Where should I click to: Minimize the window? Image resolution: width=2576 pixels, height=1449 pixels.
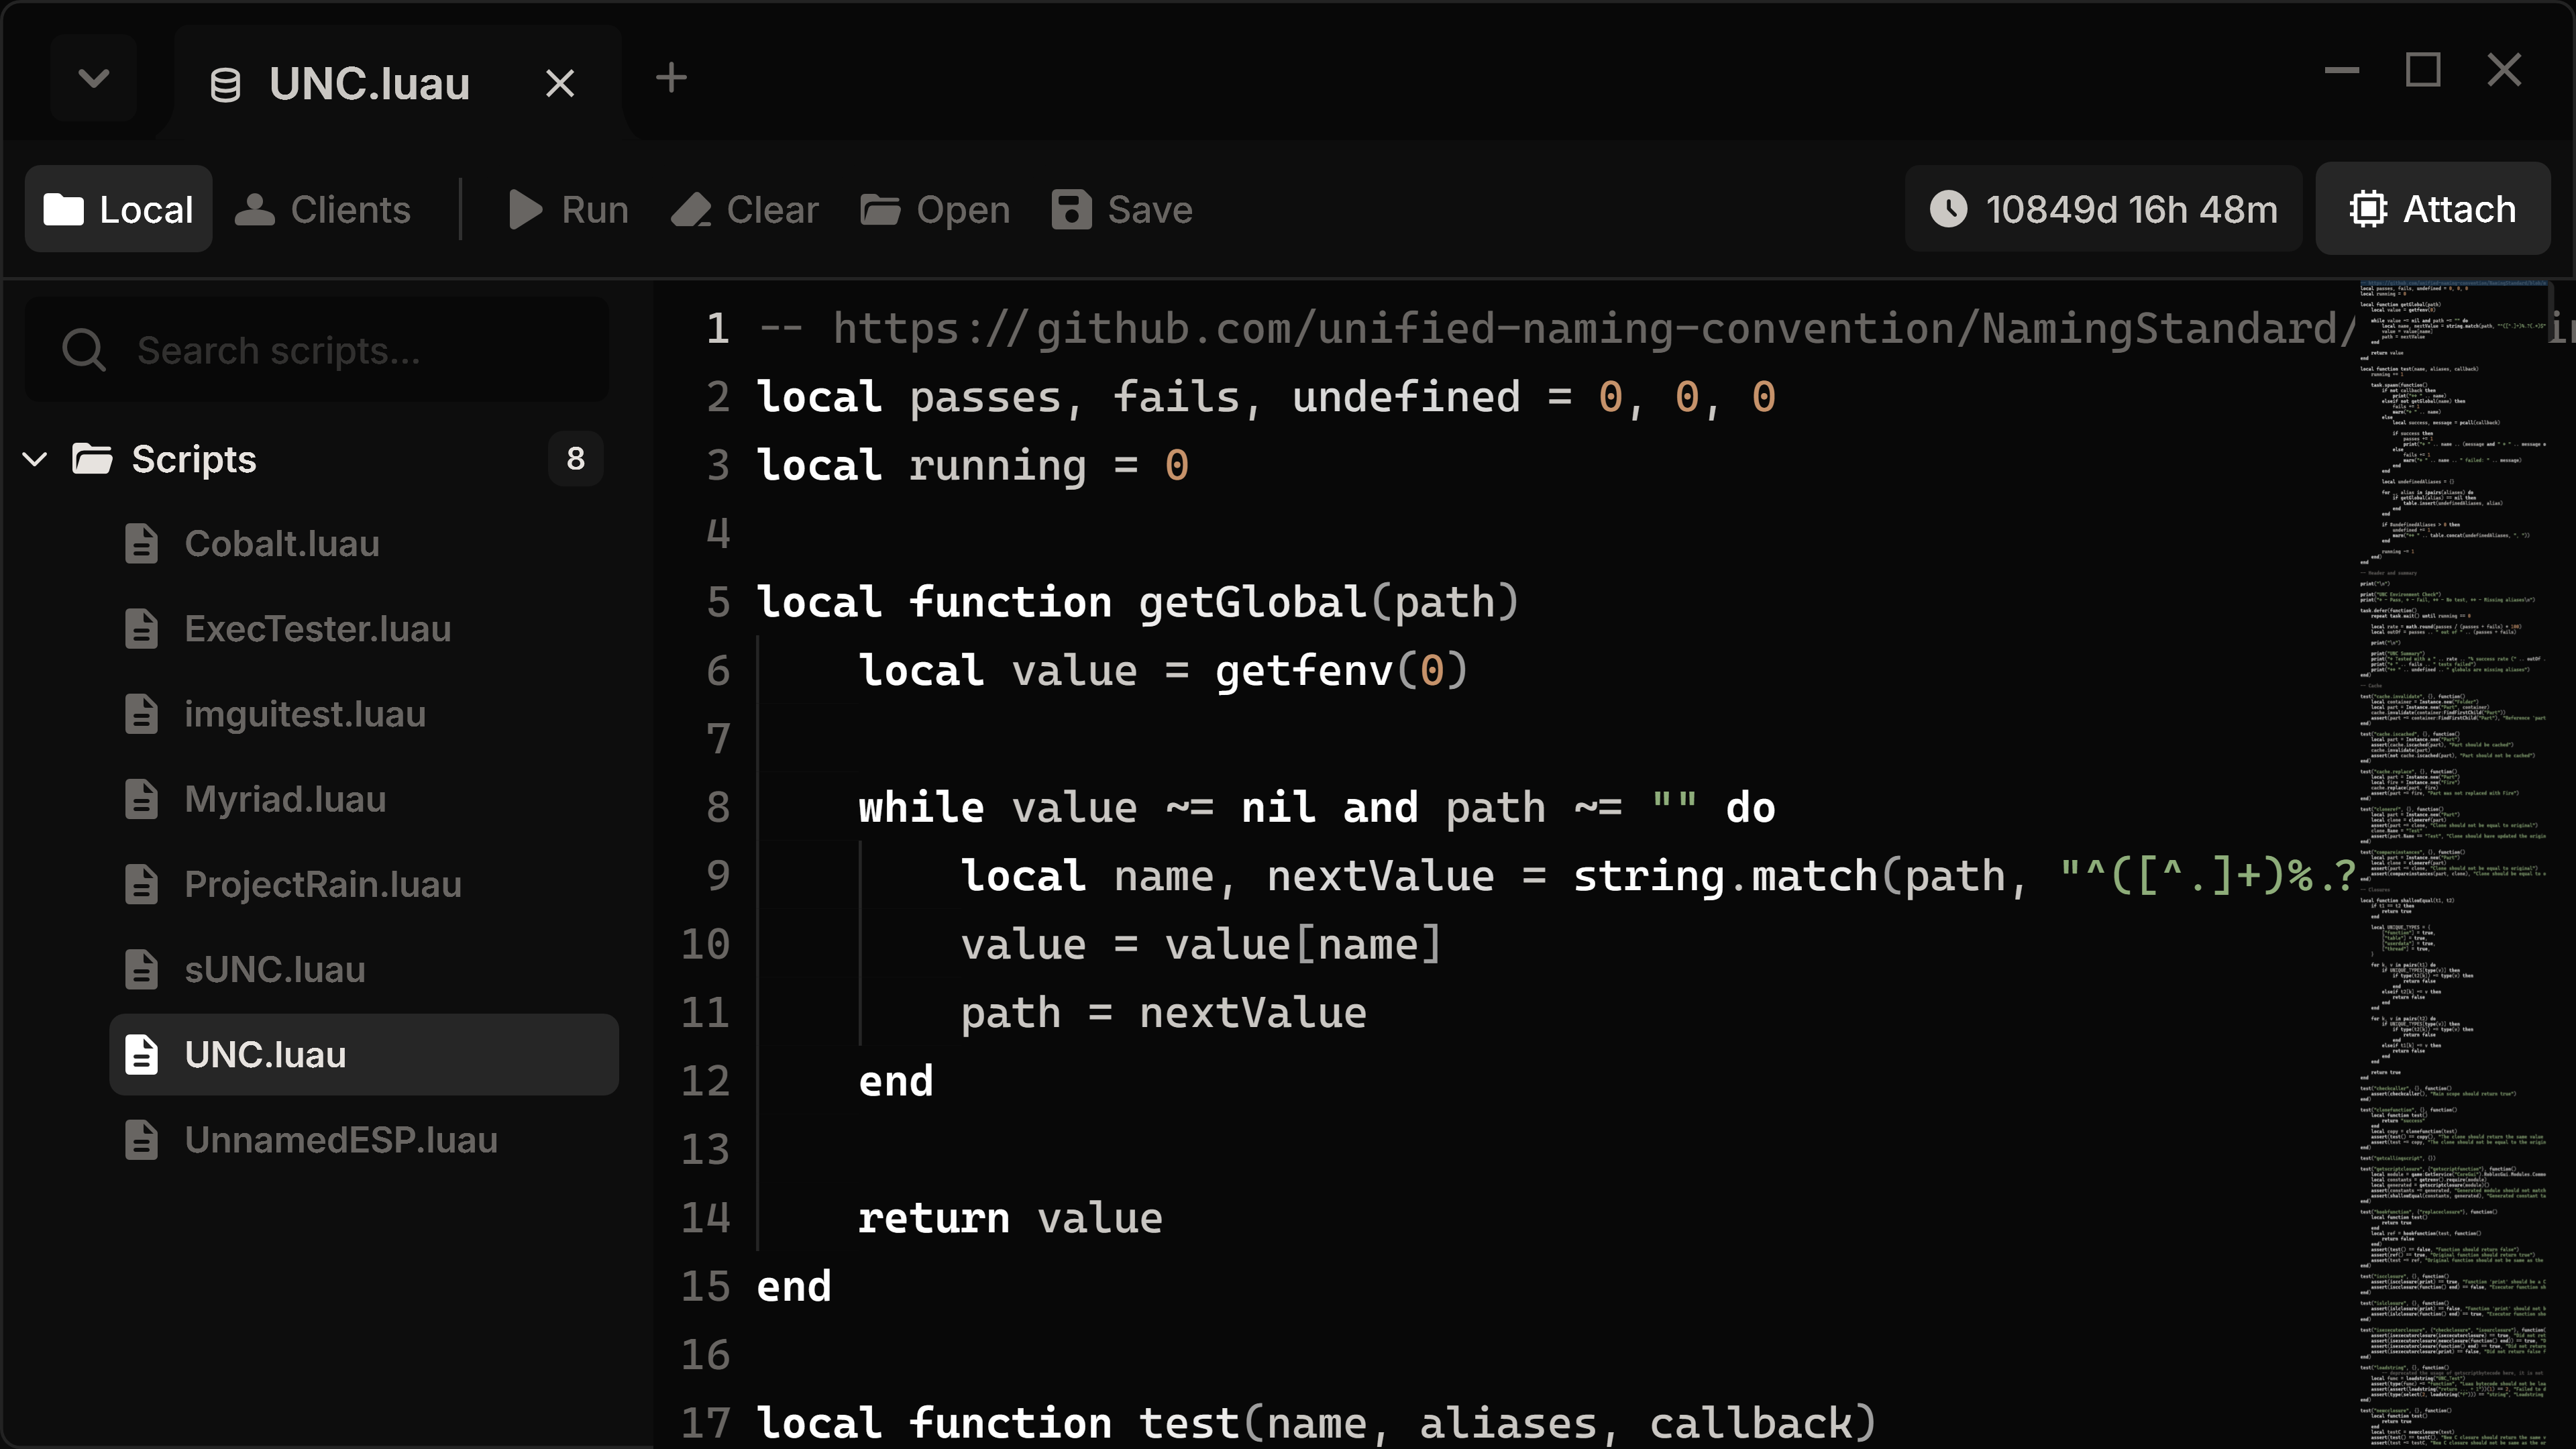point(2342,71)
